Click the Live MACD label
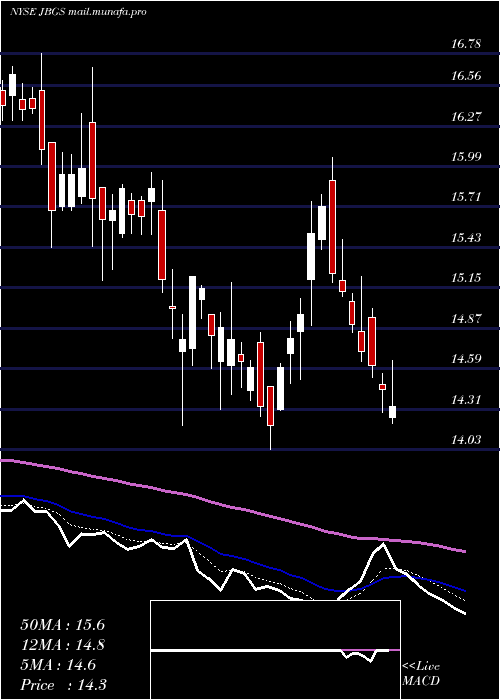Image resolution: width=500 pixels, height=700 pixels. click(x=421, y=674)
